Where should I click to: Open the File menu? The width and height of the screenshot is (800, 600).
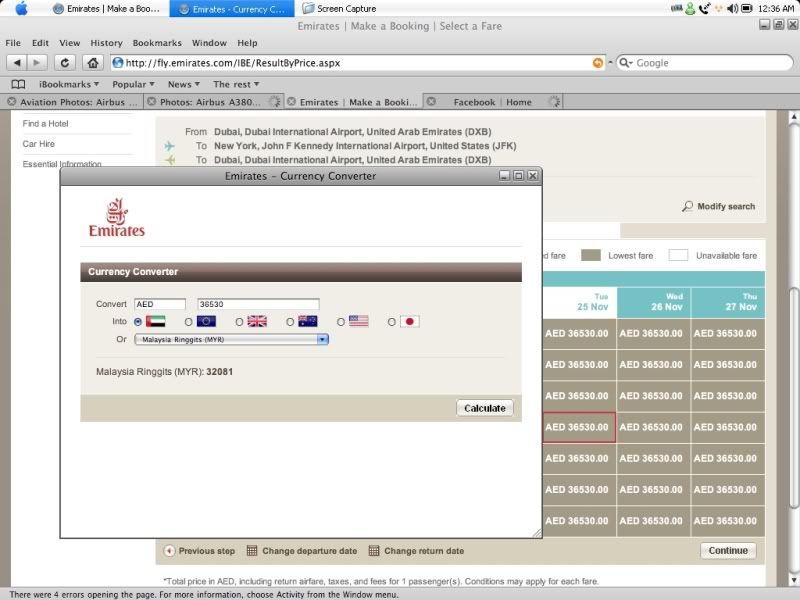pos(13,43)
